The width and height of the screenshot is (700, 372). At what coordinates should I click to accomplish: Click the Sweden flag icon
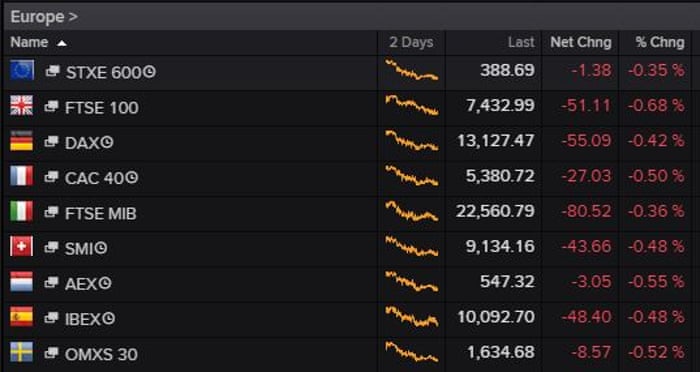pyautogui.click(x=21, y=353)
